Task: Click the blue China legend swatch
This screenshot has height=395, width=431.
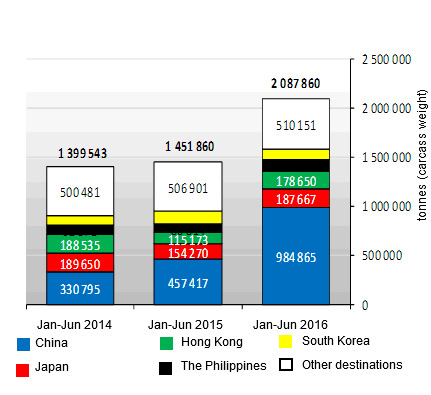Action: coord(23,344)
